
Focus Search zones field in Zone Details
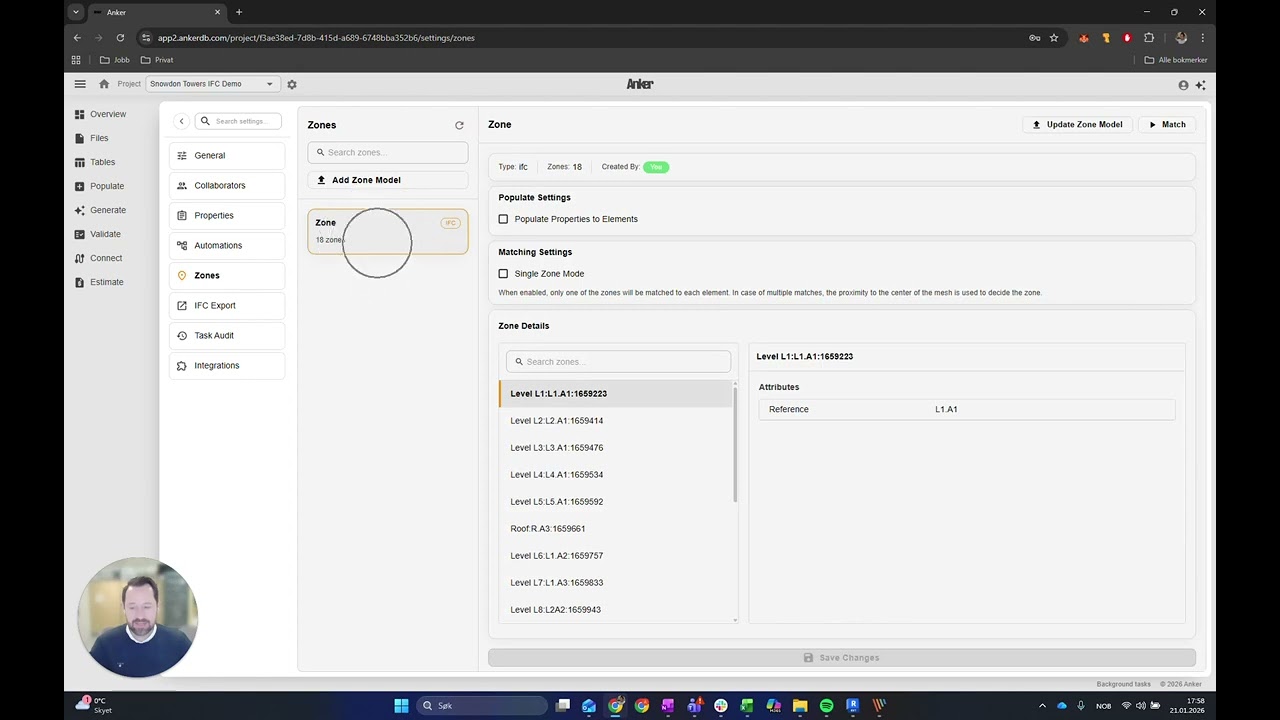618,361
